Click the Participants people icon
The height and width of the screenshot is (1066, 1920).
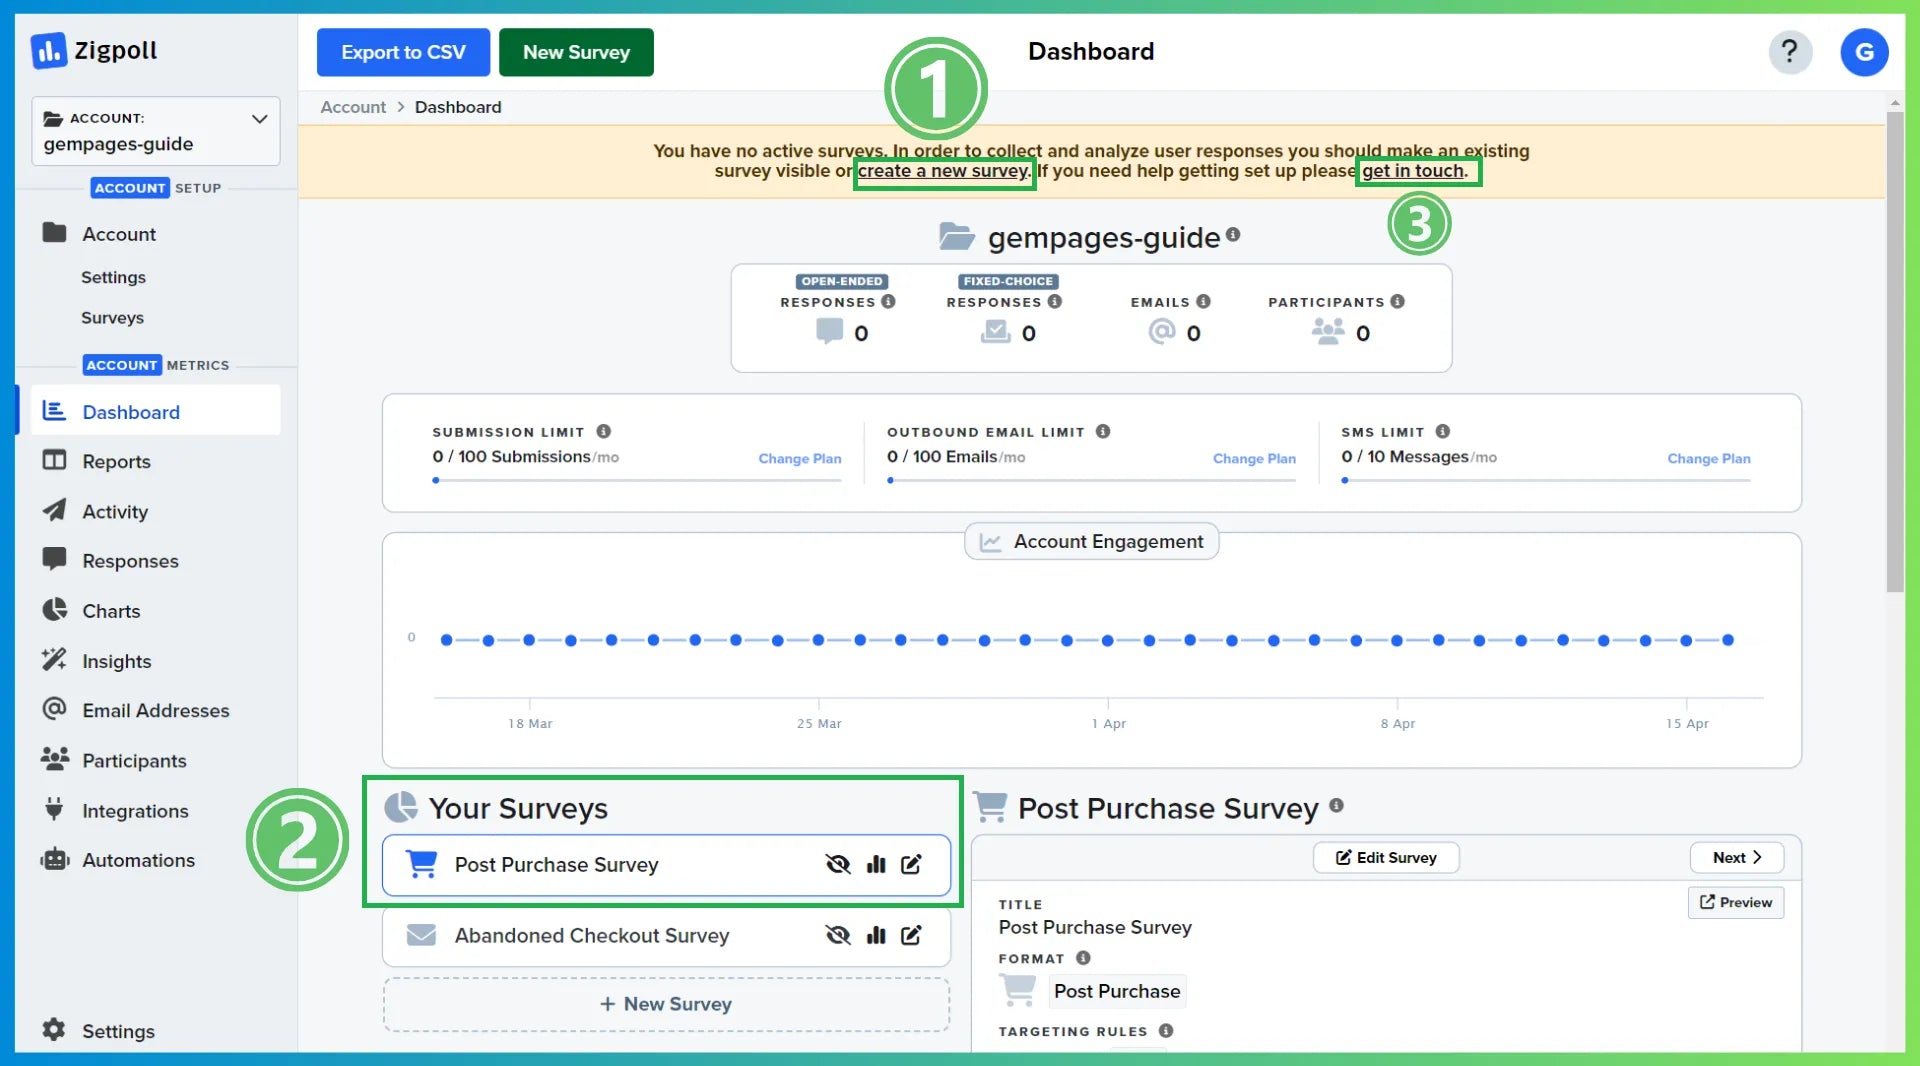pyautogui.click(x=54, y=759)
